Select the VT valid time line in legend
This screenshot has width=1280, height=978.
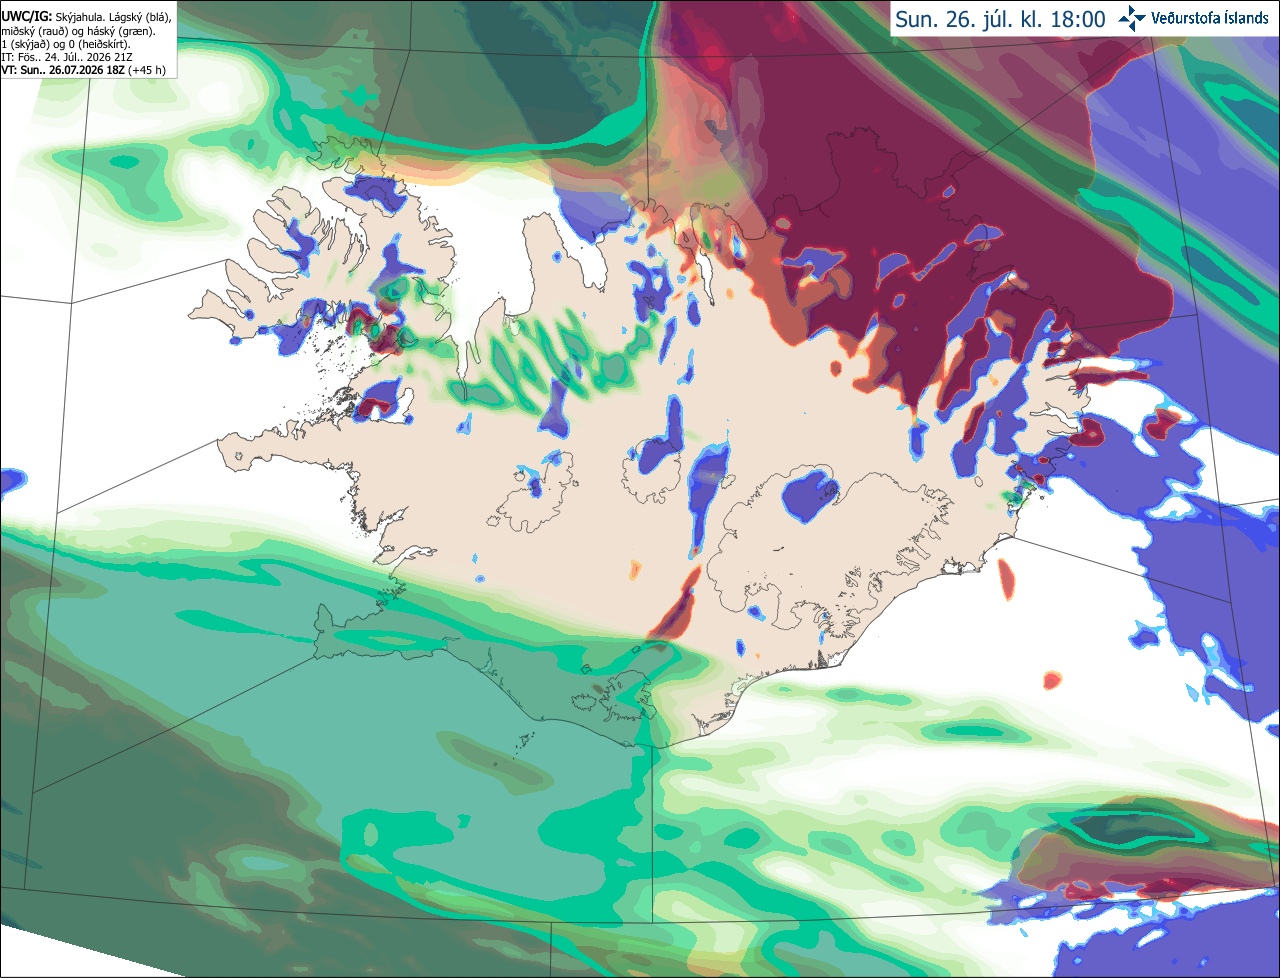pos(84,70)
